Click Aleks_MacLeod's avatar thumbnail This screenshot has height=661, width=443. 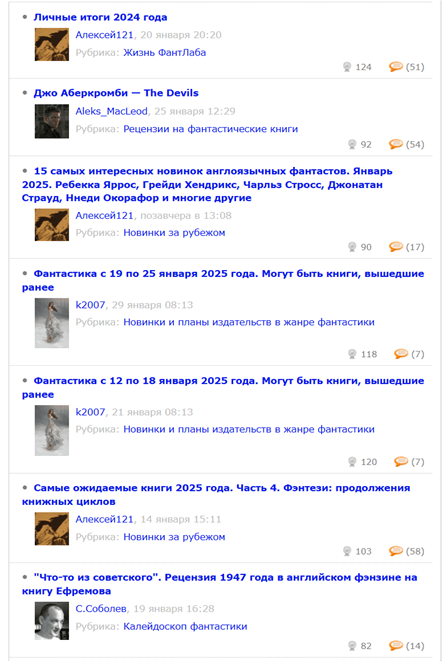pyautogui.click(x=52, y=121)
